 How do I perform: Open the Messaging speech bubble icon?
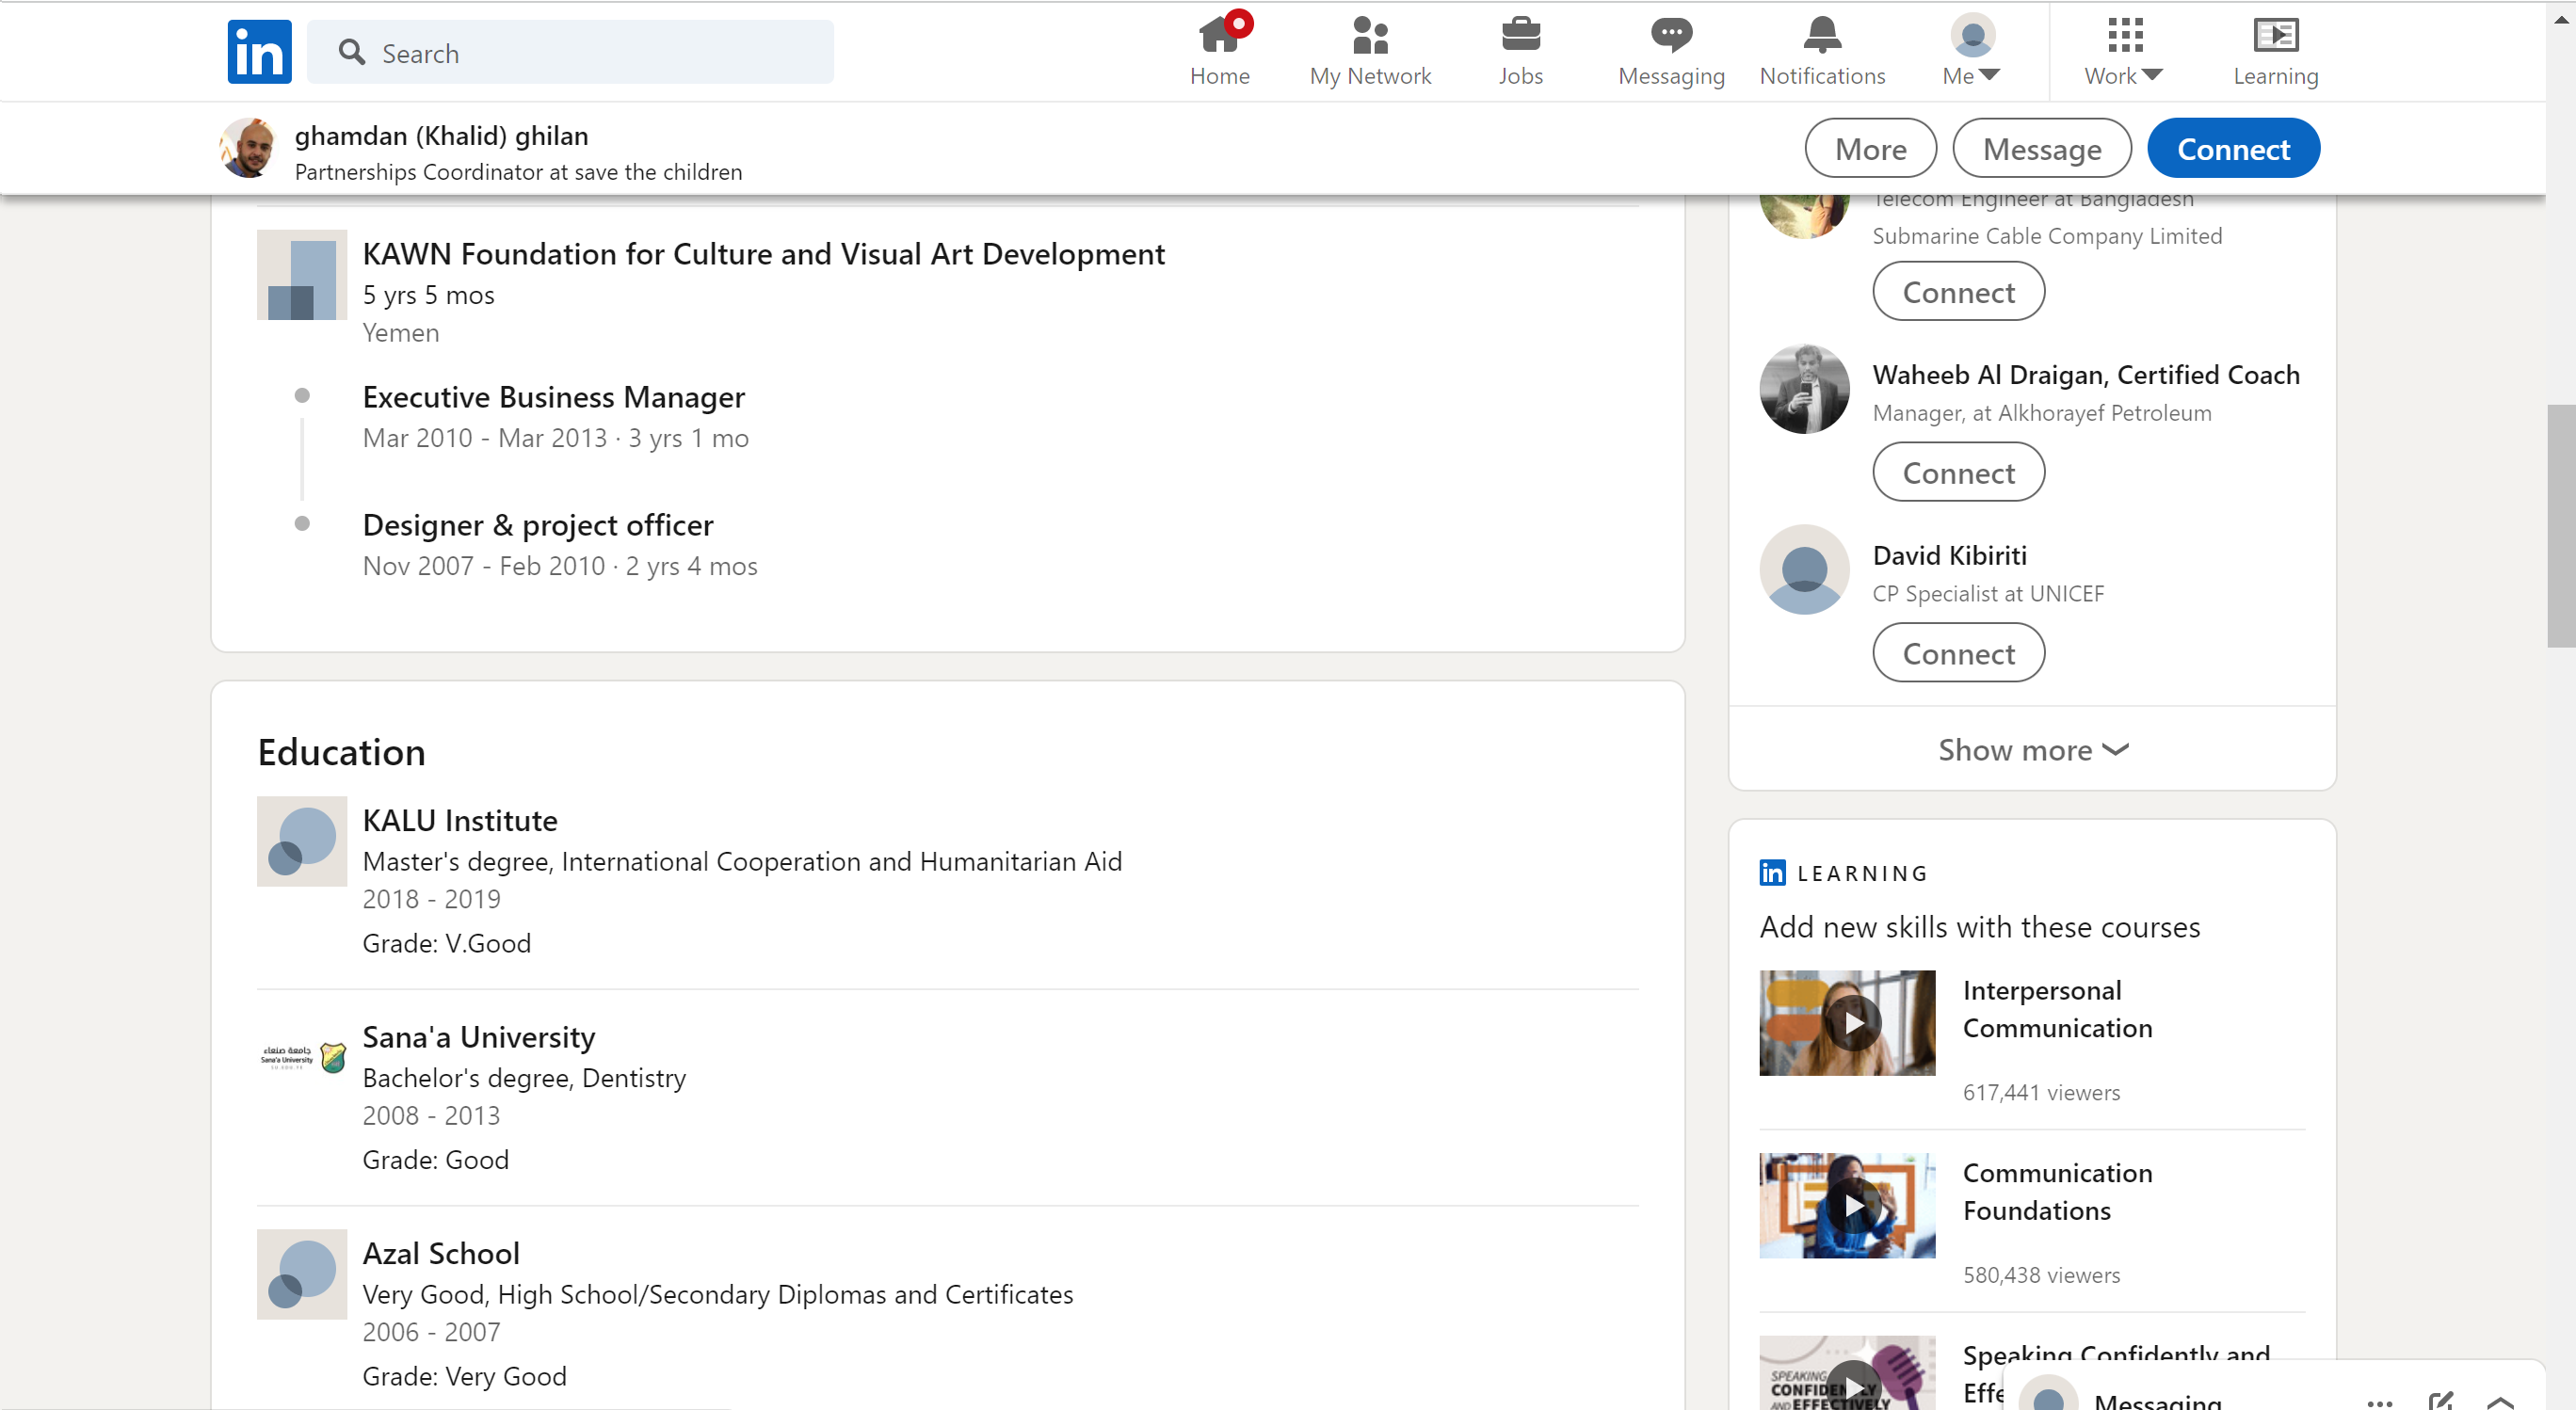1670,36
